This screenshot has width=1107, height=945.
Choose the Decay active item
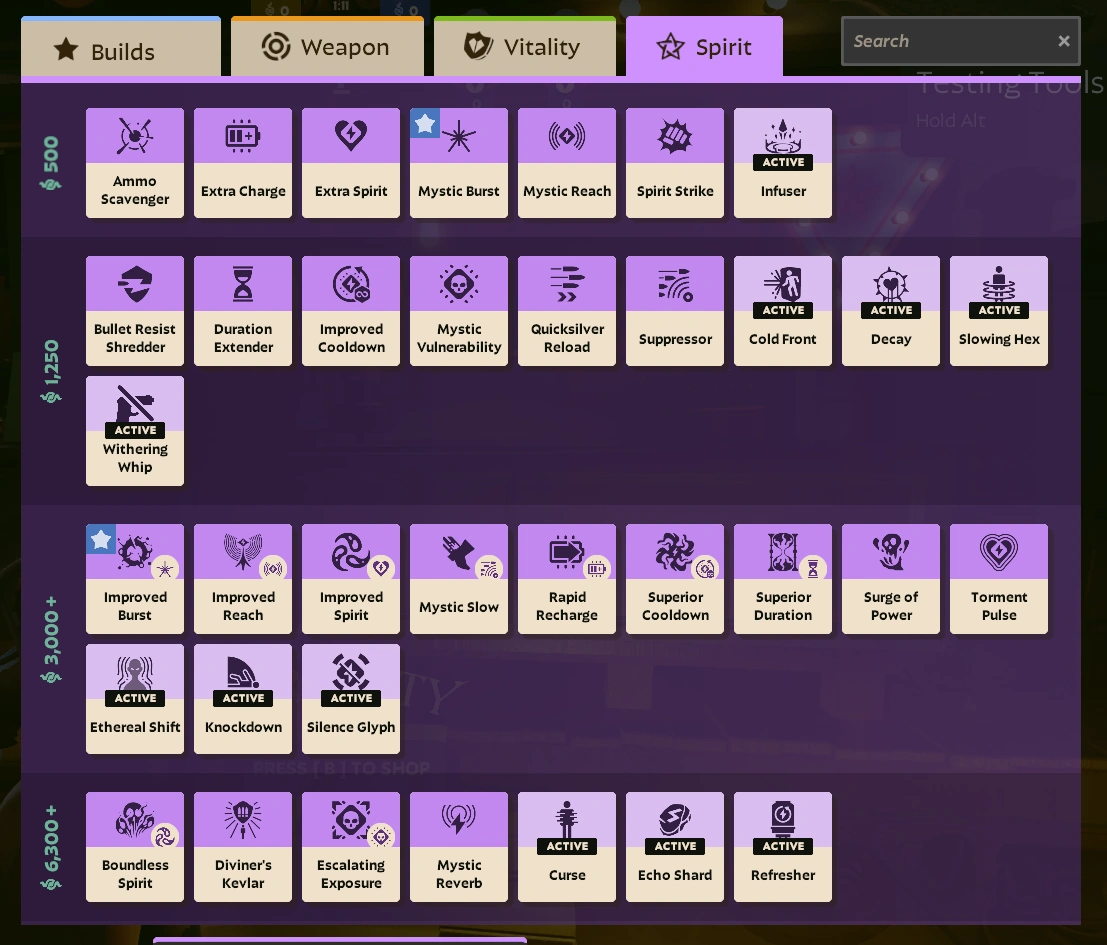891,311
